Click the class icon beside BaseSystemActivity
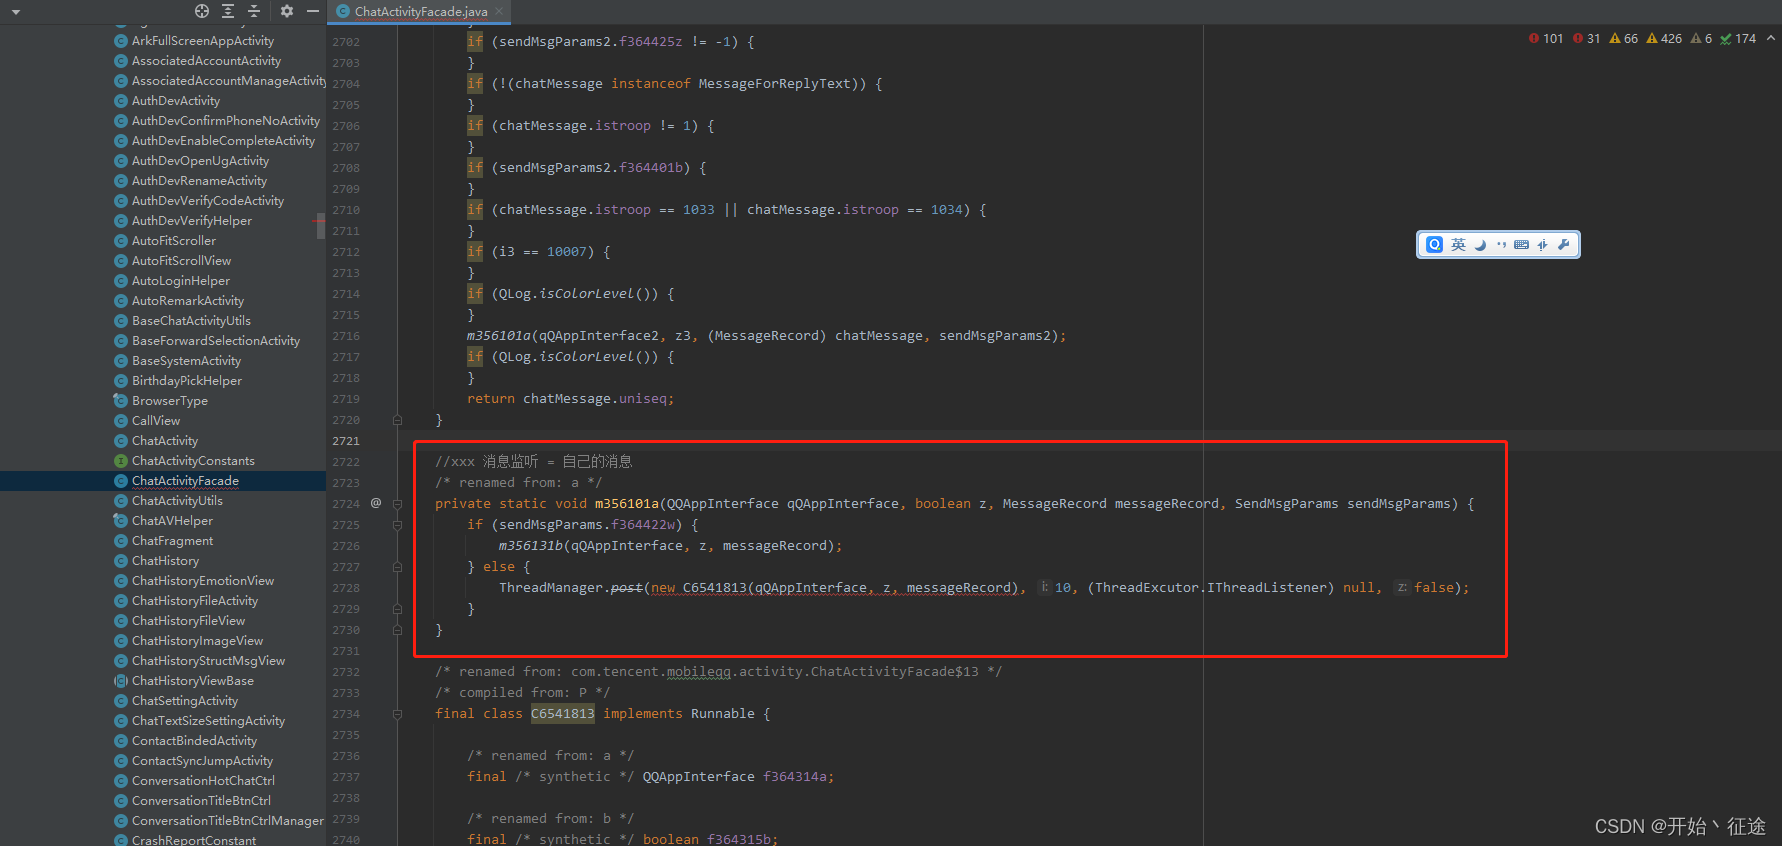 point(121,361)
